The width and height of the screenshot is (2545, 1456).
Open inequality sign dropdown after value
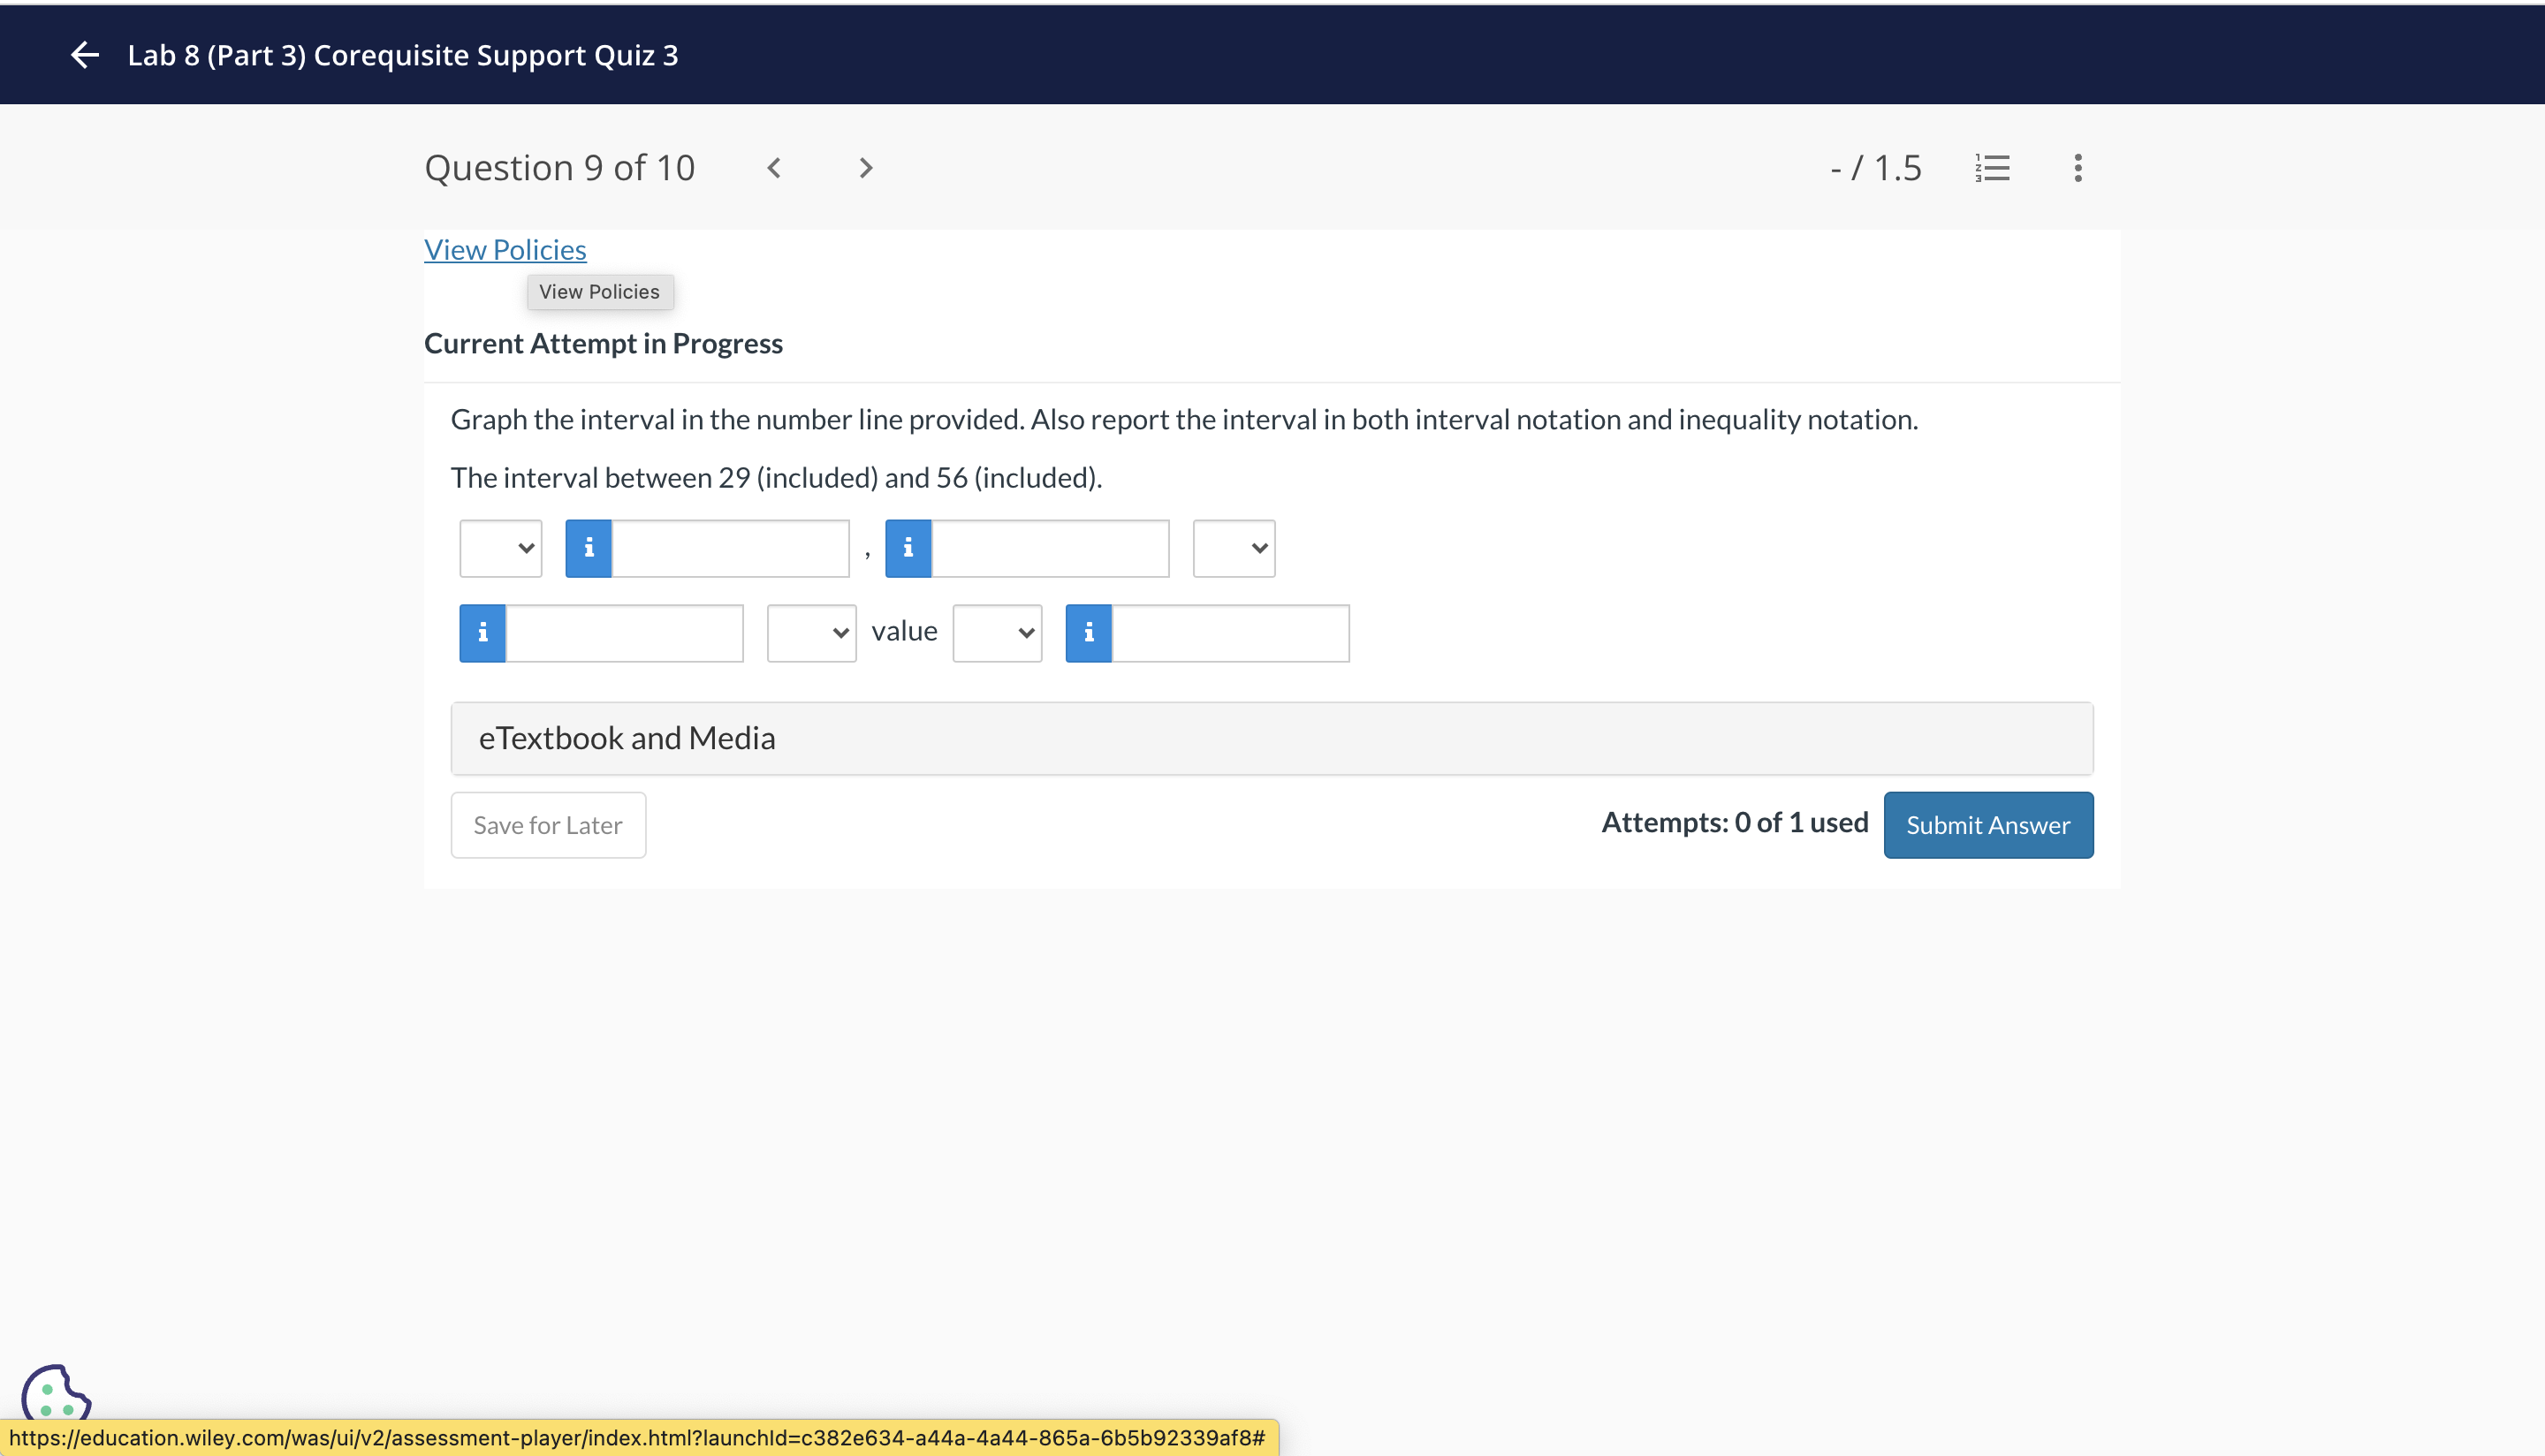pos(997,633)
